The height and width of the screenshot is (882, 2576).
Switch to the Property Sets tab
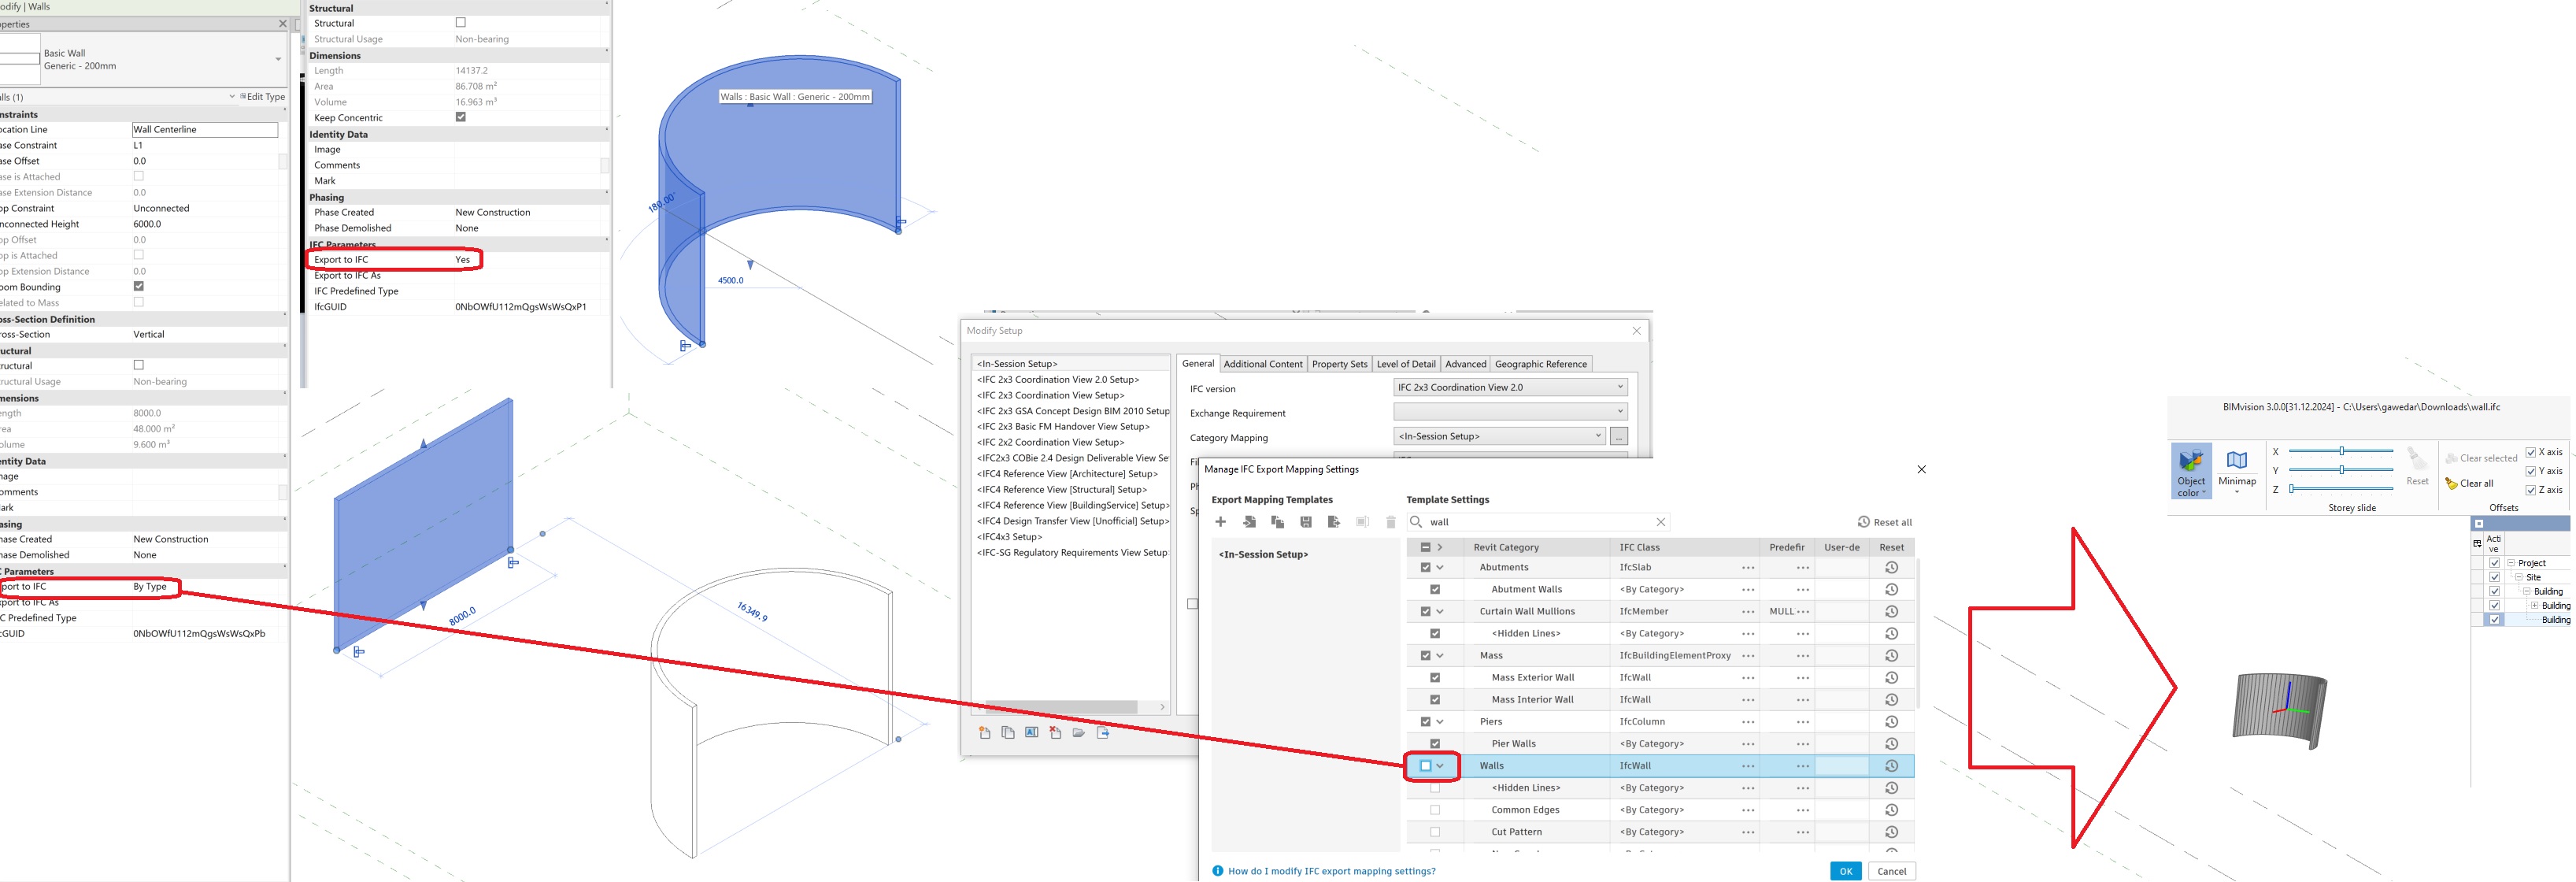pyautogui.click(x=1339, y=363)
